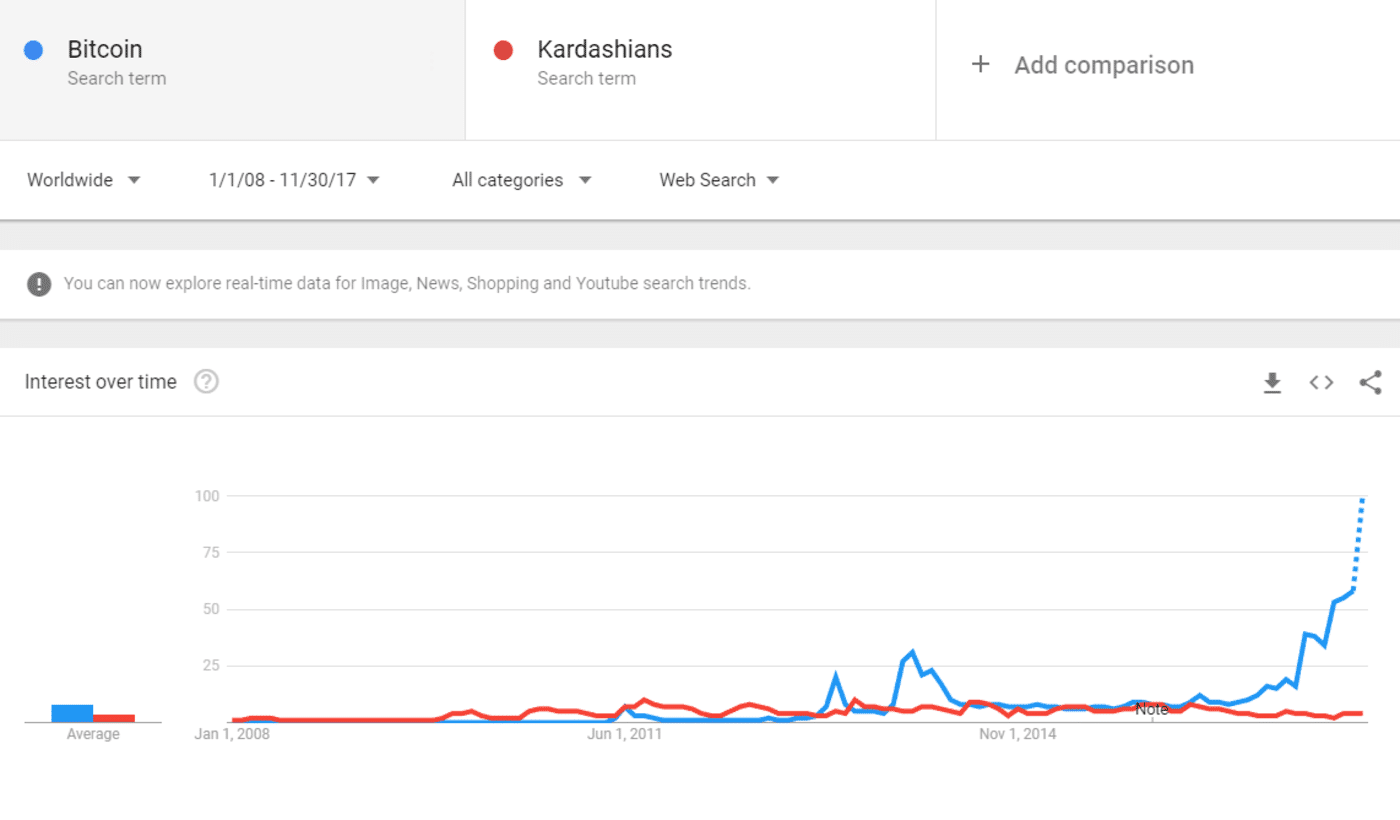Toggle Kardashians series via its average bar

[114, 717]
